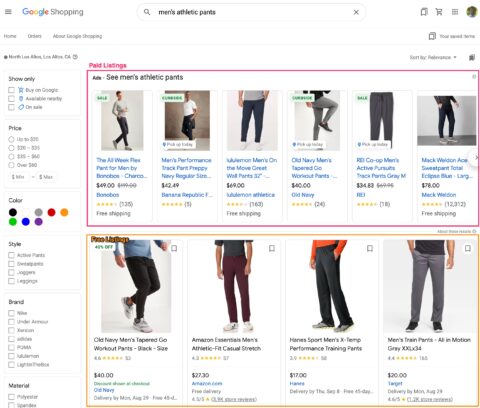The width and height of the screenshot is (480, 408).
Task: Clear the search query with X
Action: [356, 12]
